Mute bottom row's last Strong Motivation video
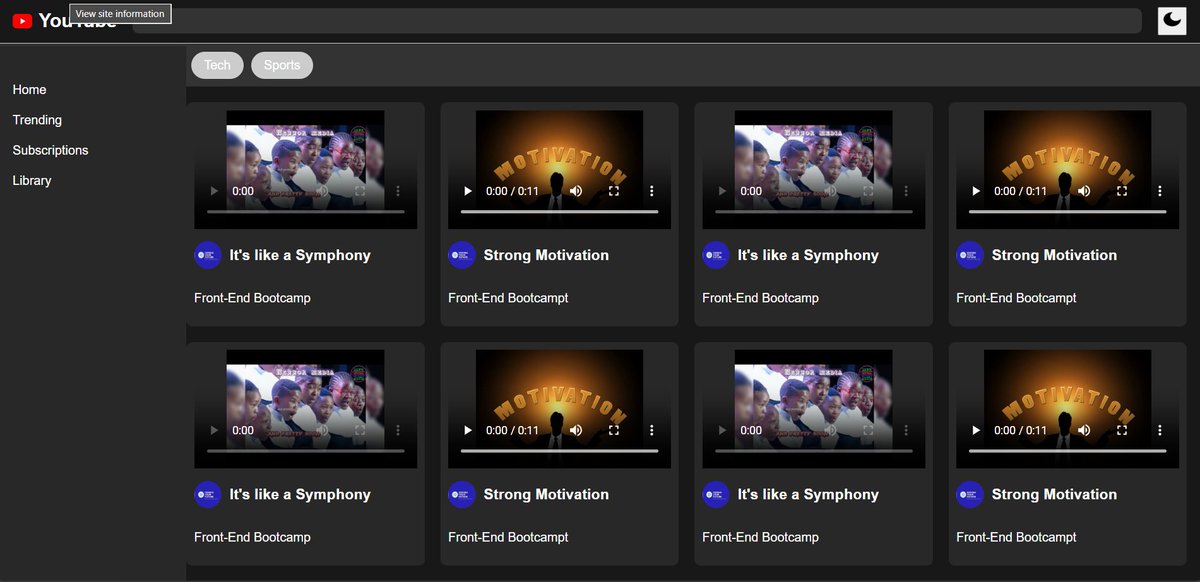This screenshot has width=1200, height=582. (x=1084, y=430)
